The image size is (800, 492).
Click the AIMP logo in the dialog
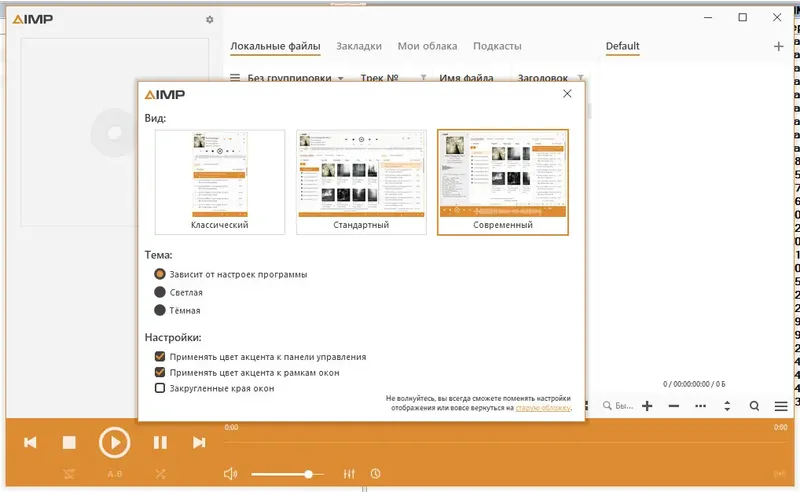[x=165, y=94]
